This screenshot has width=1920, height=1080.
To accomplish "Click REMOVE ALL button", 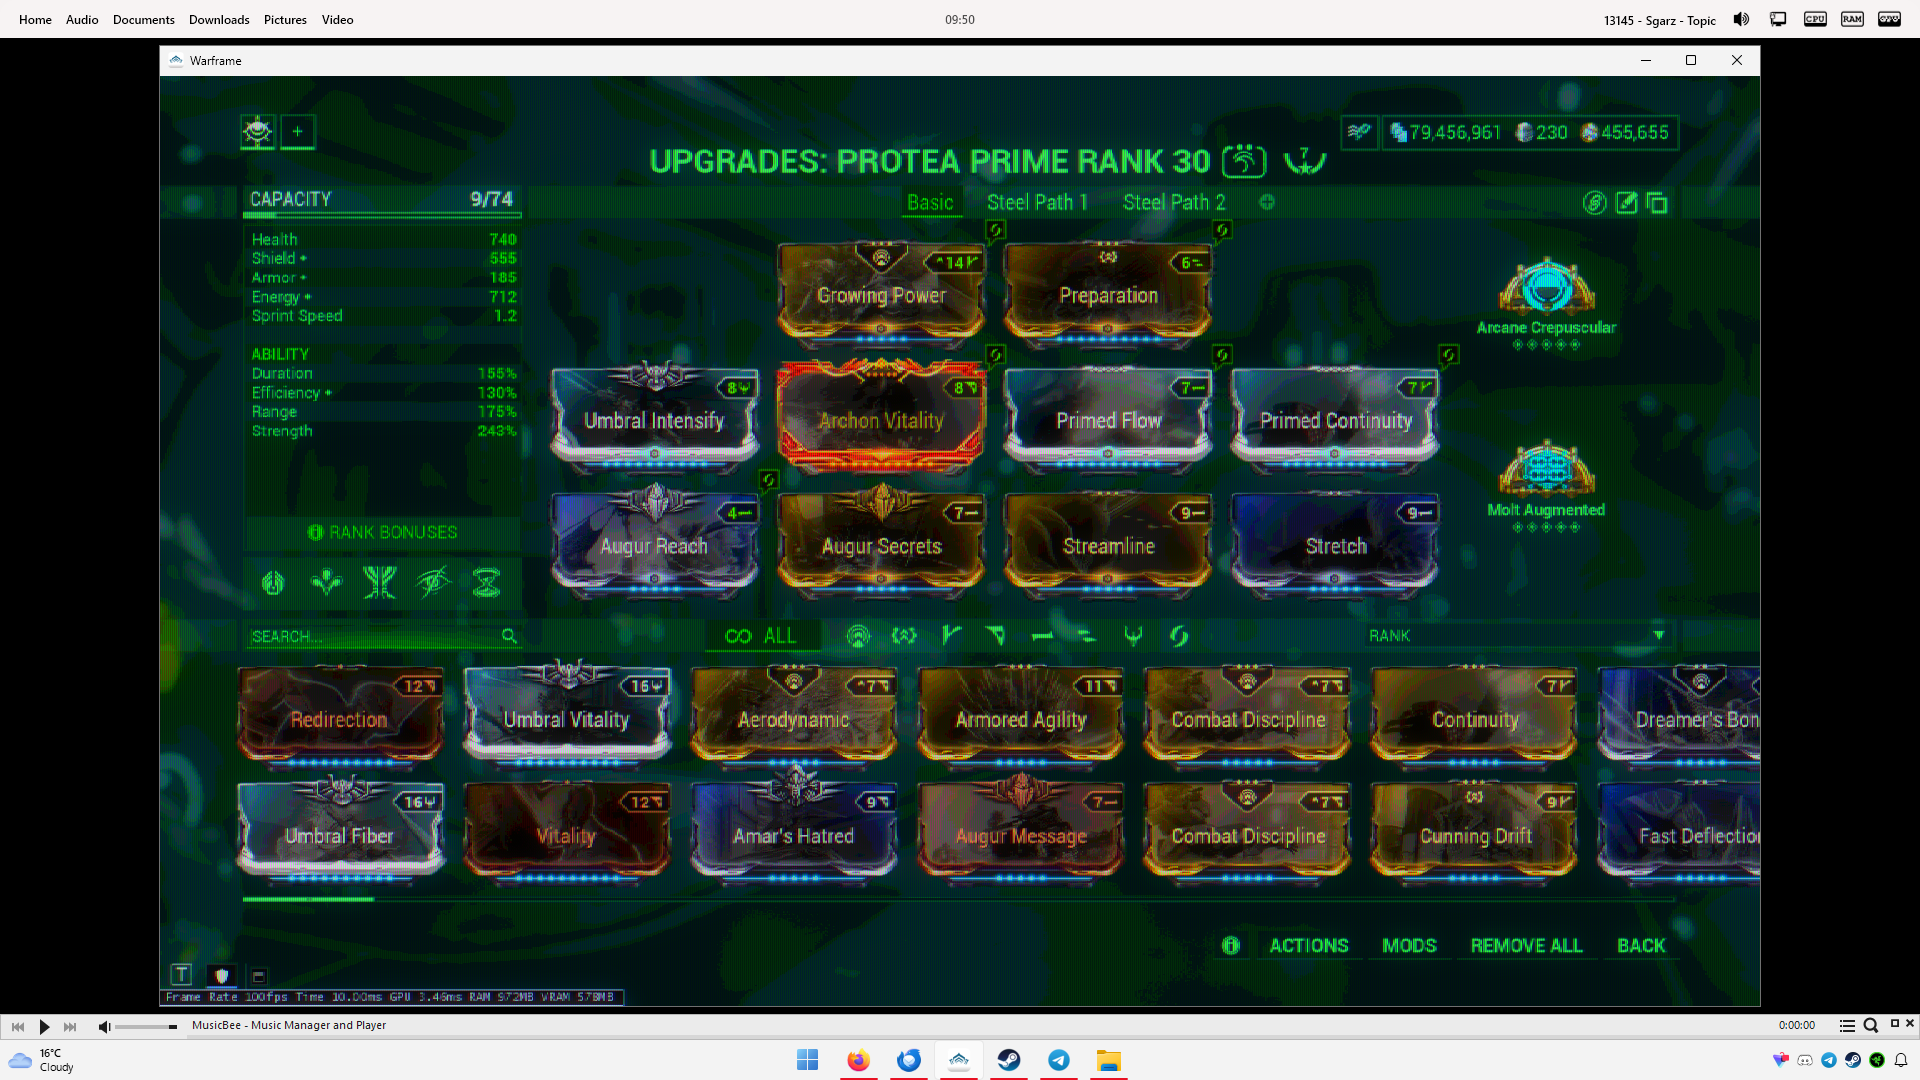I will 1526,945.
